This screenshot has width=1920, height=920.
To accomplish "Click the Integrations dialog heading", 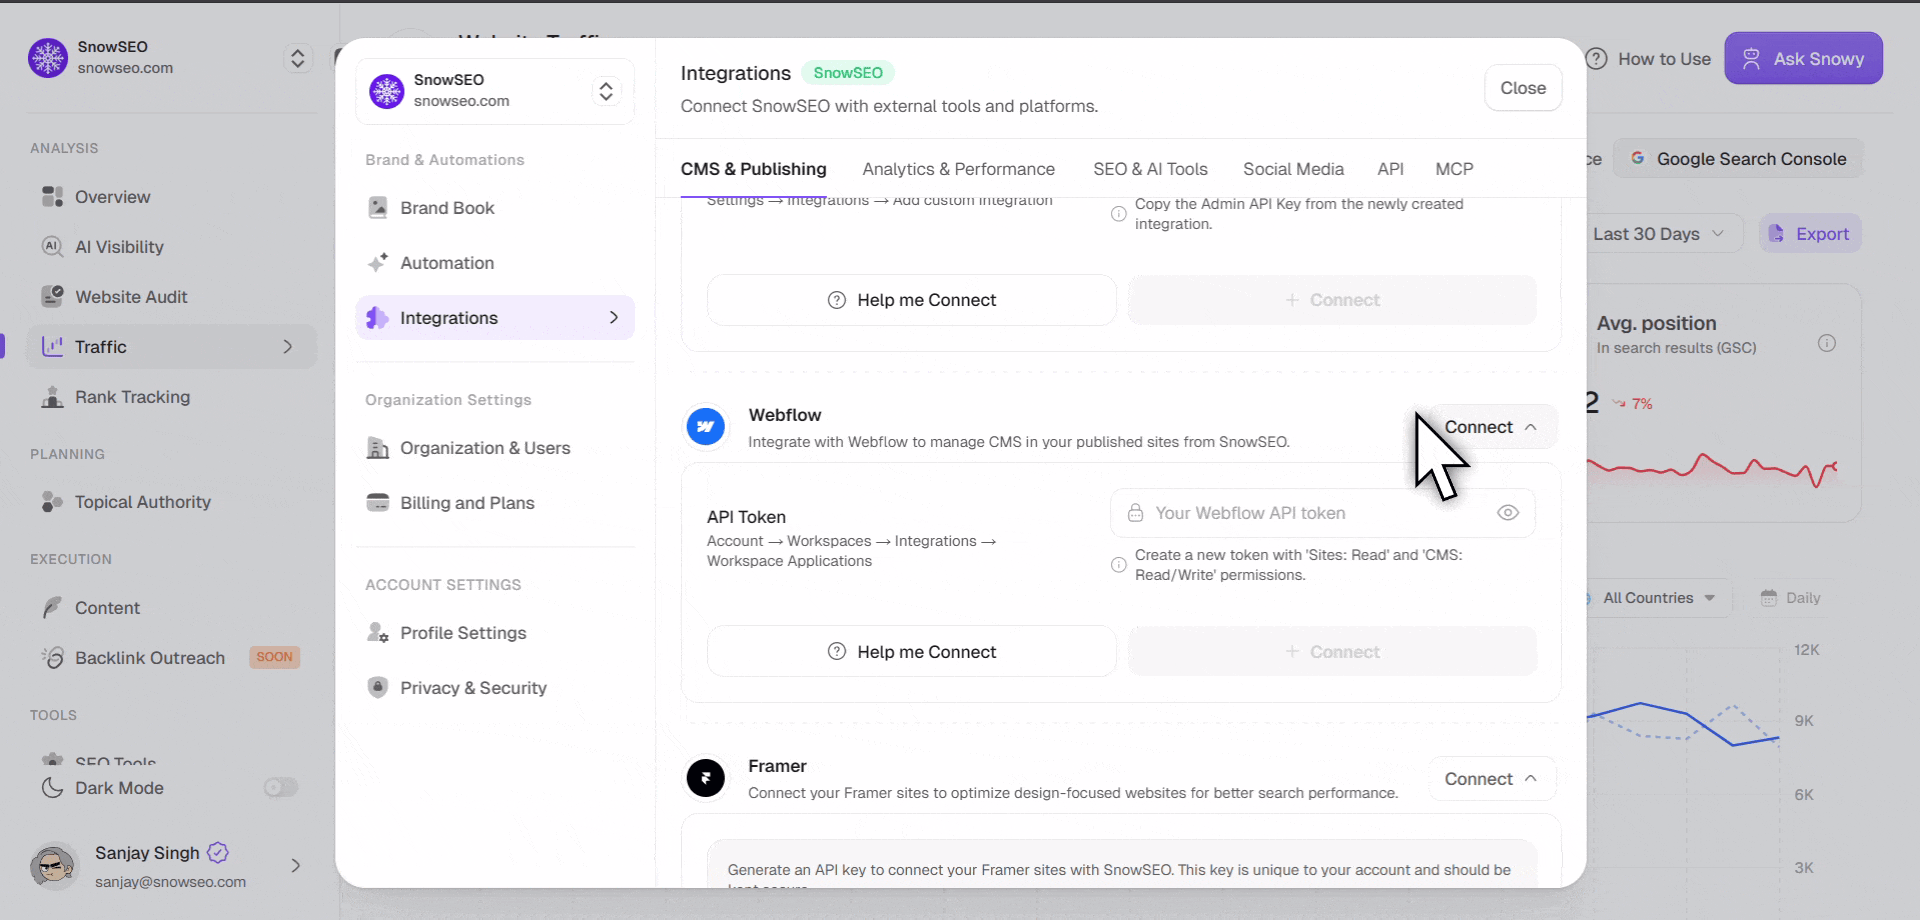I will [x=736, y=73].
